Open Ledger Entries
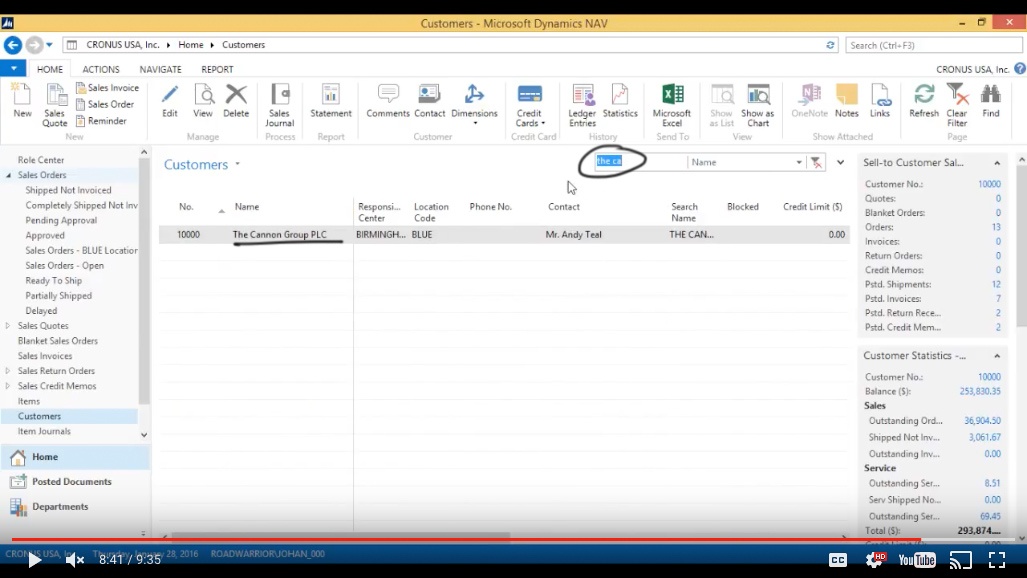 point(582,105)
